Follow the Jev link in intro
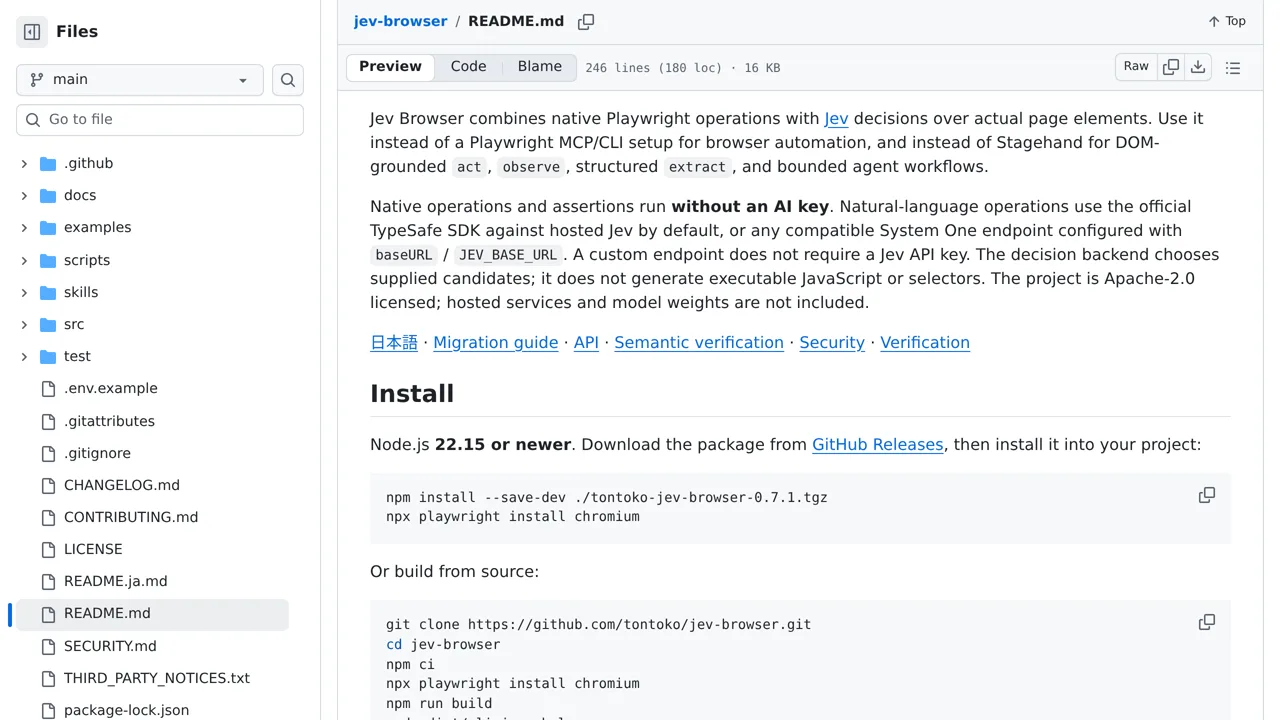The width and height of the screenshot is (1280, 720). [x=836, y=118]
